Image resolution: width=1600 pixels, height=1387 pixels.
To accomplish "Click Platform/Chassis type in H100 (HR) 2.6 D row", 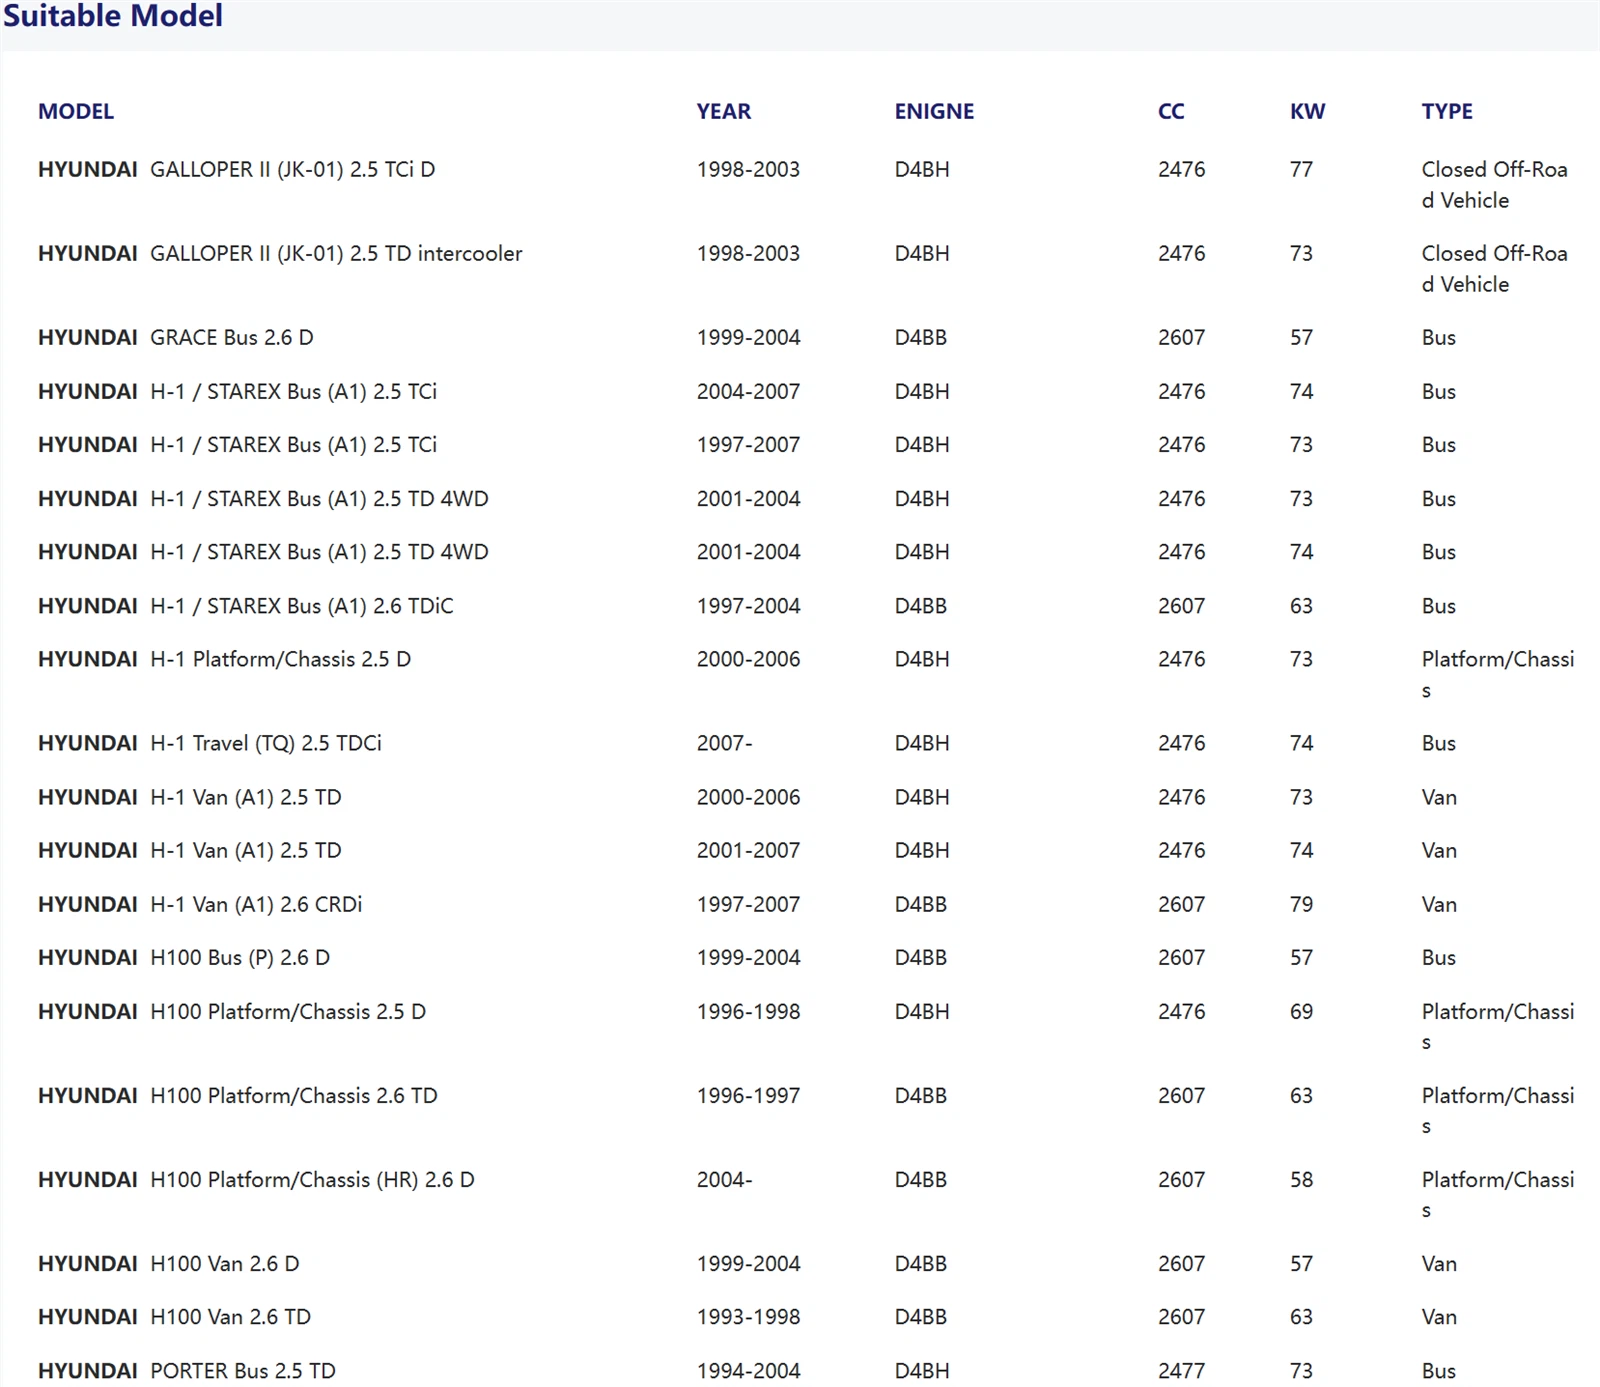I will click(x=1498, y=1195).
